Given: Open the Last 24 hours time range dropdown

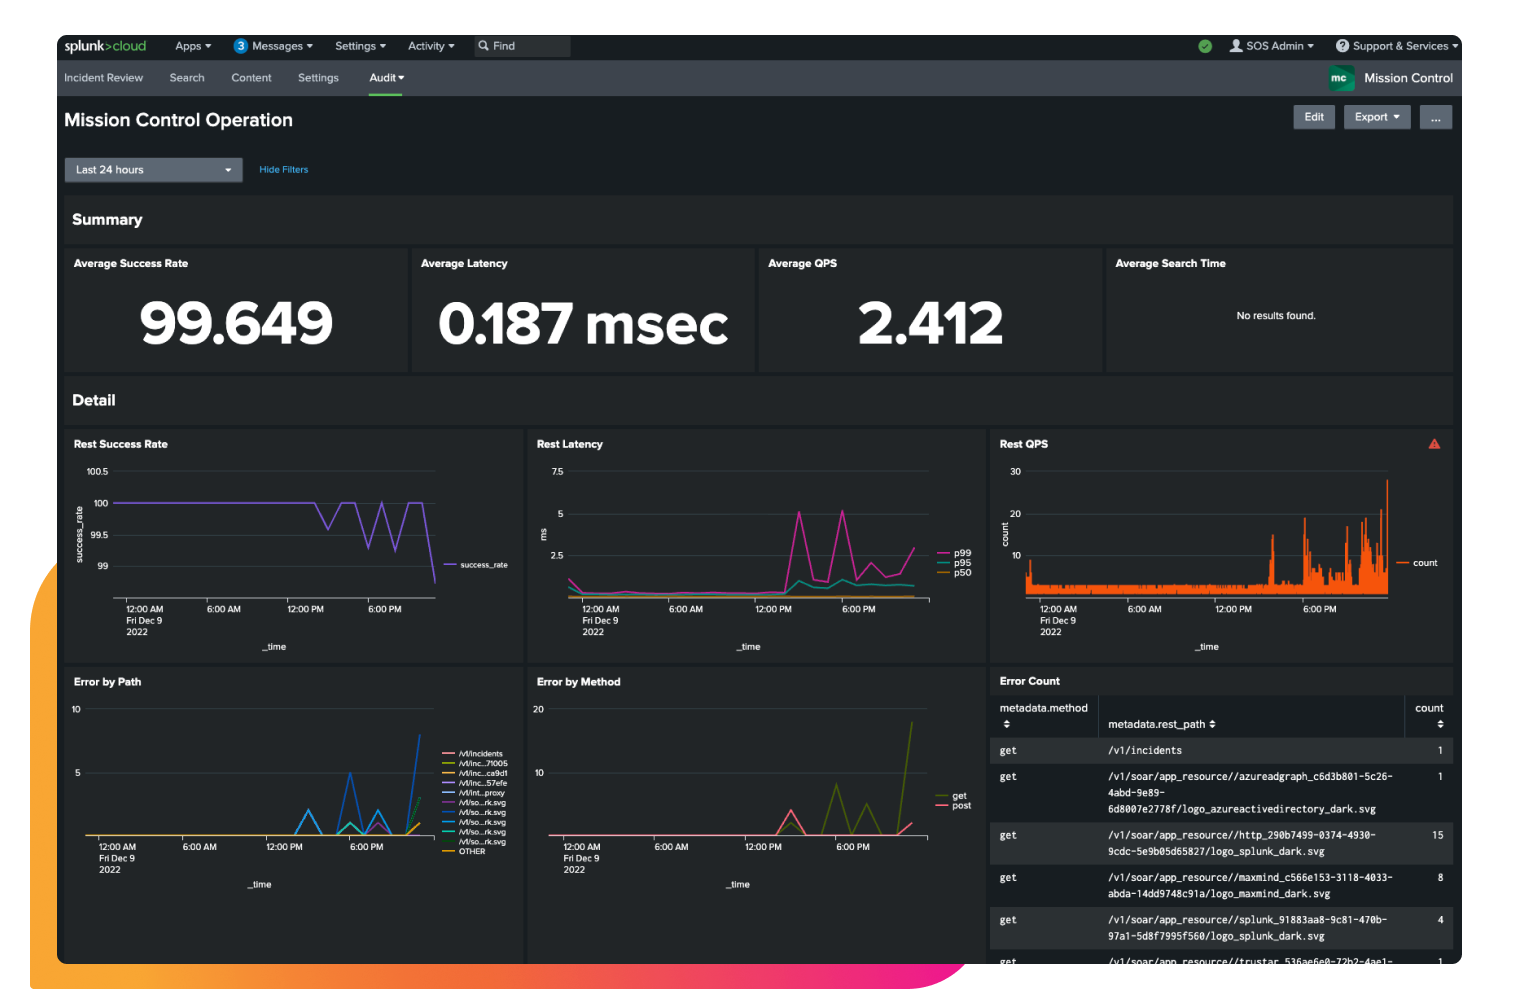Looking at the screenshot, I should tap(153, 170).
